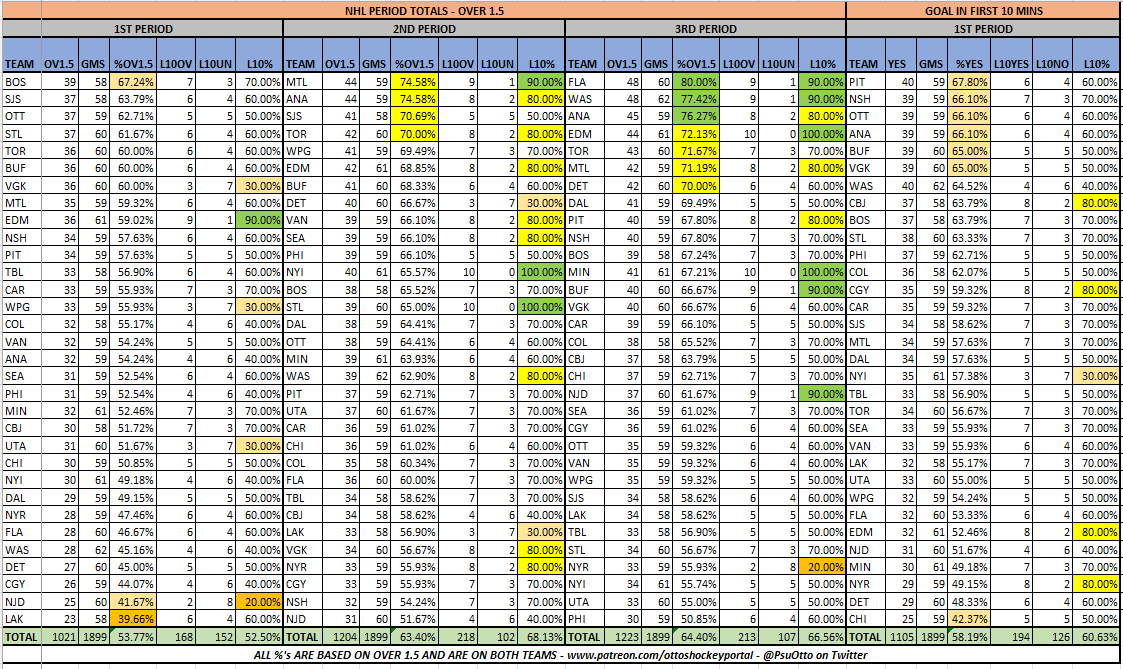Click WAS's 45.16% cell
Screen dimensions: 1123x669
click(132, 549)
